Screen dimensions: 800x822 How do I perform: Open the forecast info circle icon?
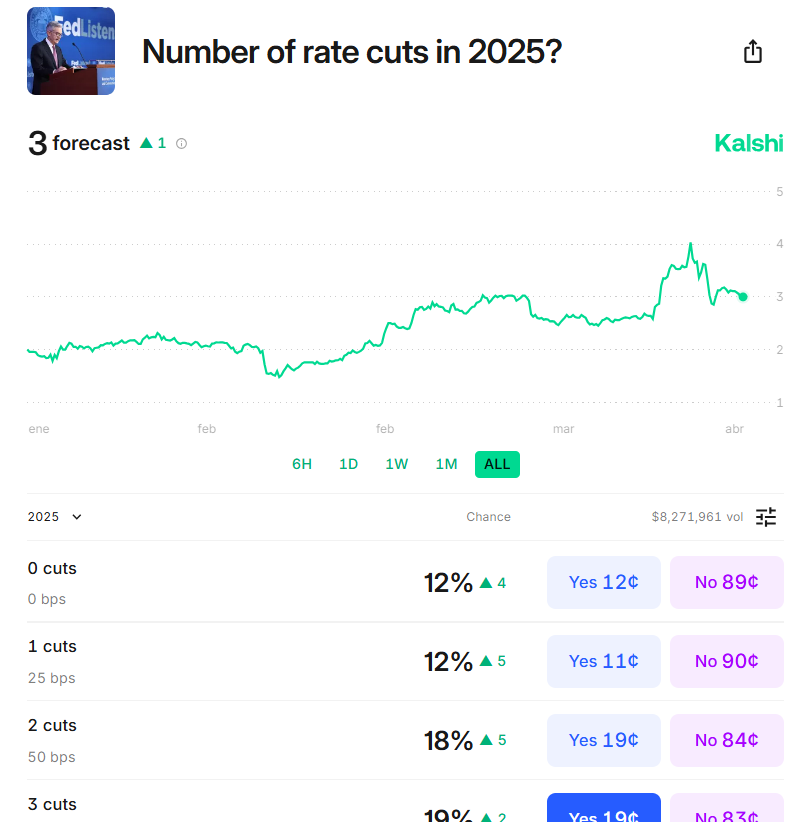tap(181, 144)
